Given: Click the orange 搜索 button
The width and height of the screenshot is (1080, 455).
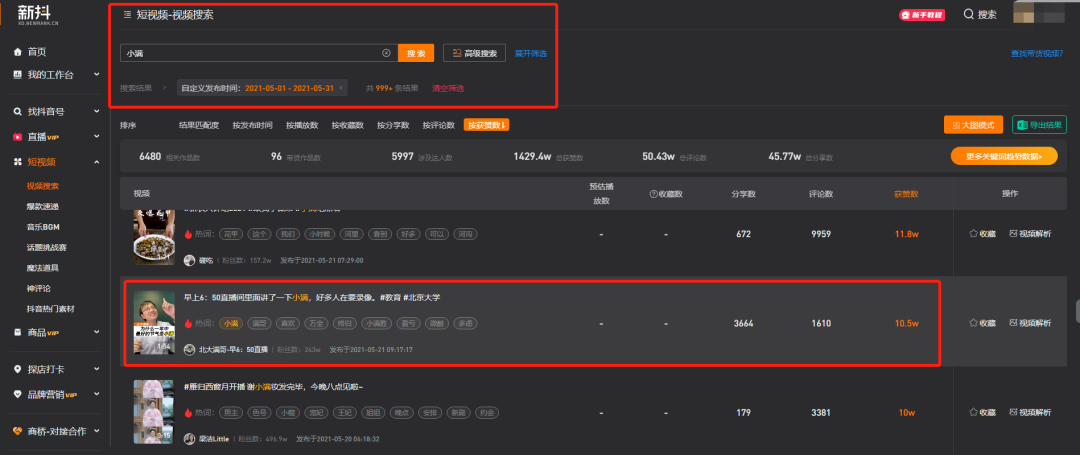Looking at the screenshot, I should [415, 53].
